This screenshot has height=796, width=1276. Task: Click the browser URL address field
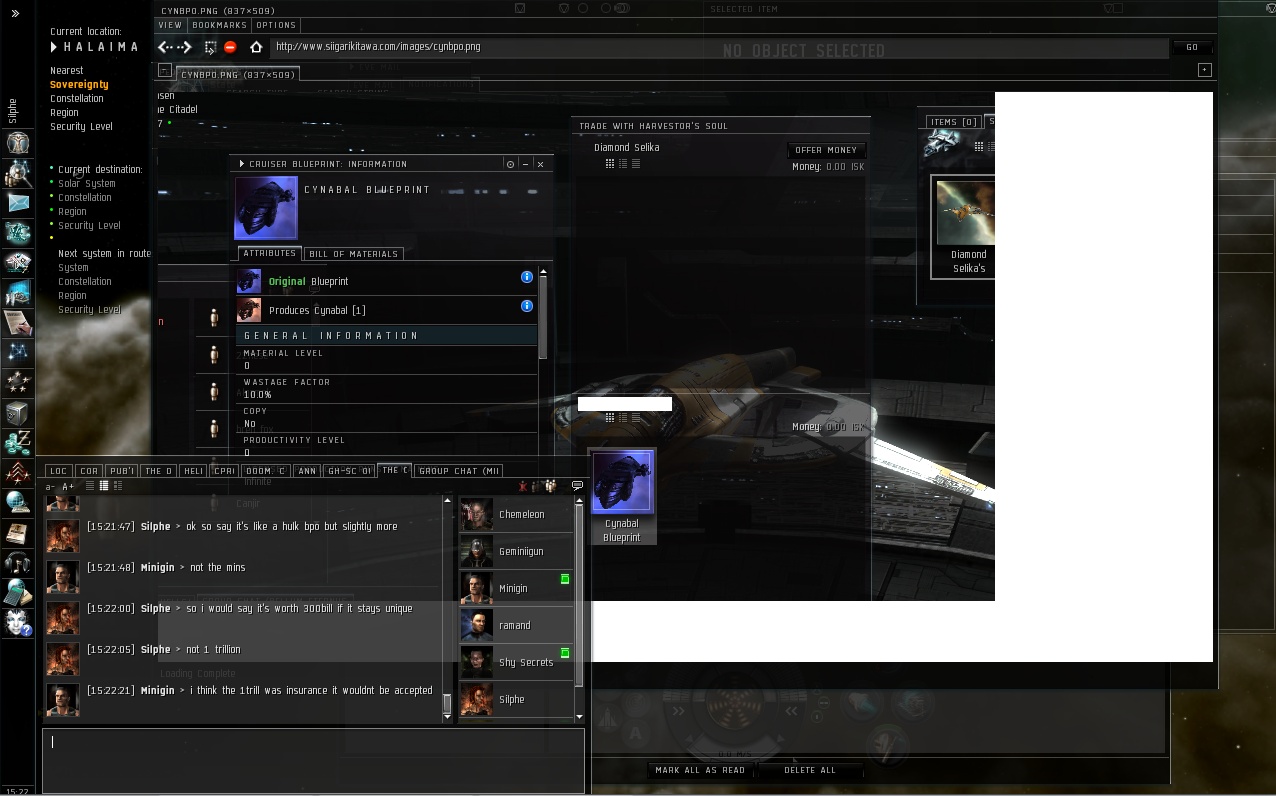[720, 47]
